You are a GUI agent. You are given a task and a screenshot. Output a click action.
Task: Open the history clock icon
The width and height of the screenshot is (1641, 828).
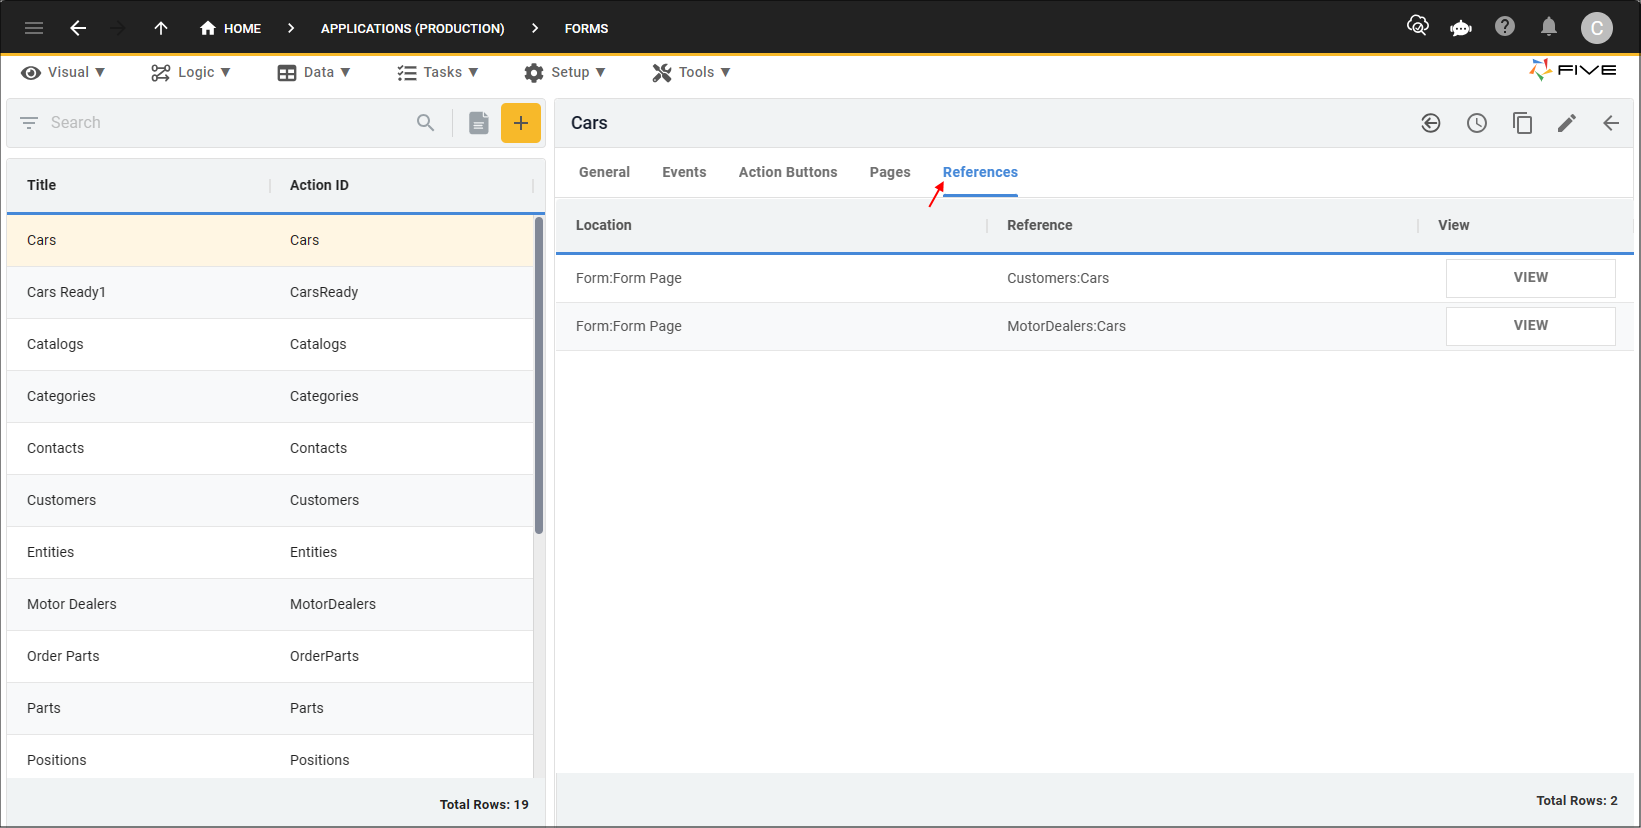coord(1477,123)
